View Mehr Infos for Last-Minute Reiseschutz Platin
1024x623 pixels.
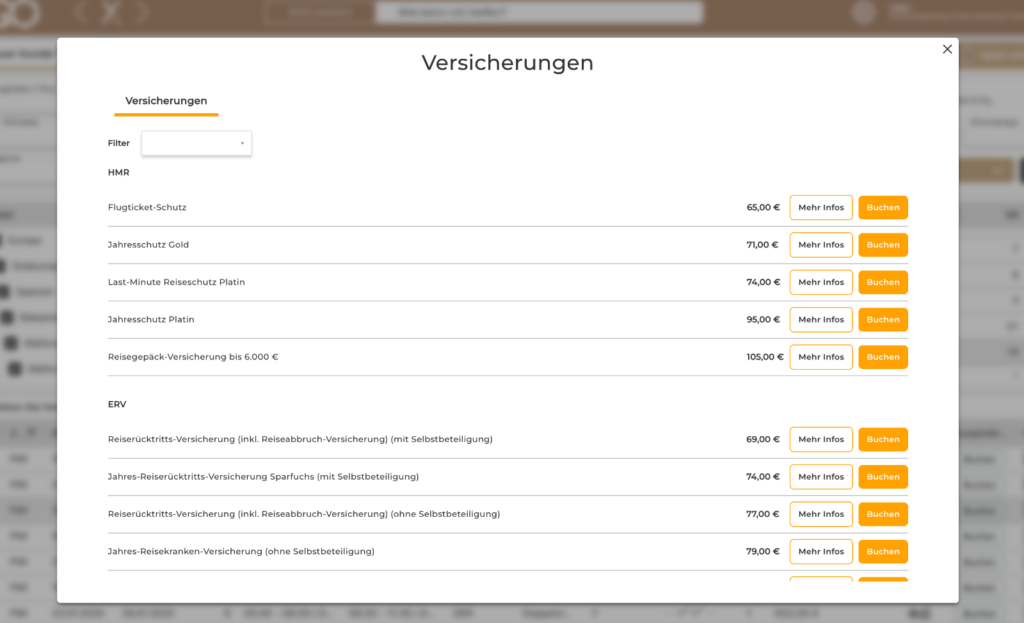click(821, 282)
